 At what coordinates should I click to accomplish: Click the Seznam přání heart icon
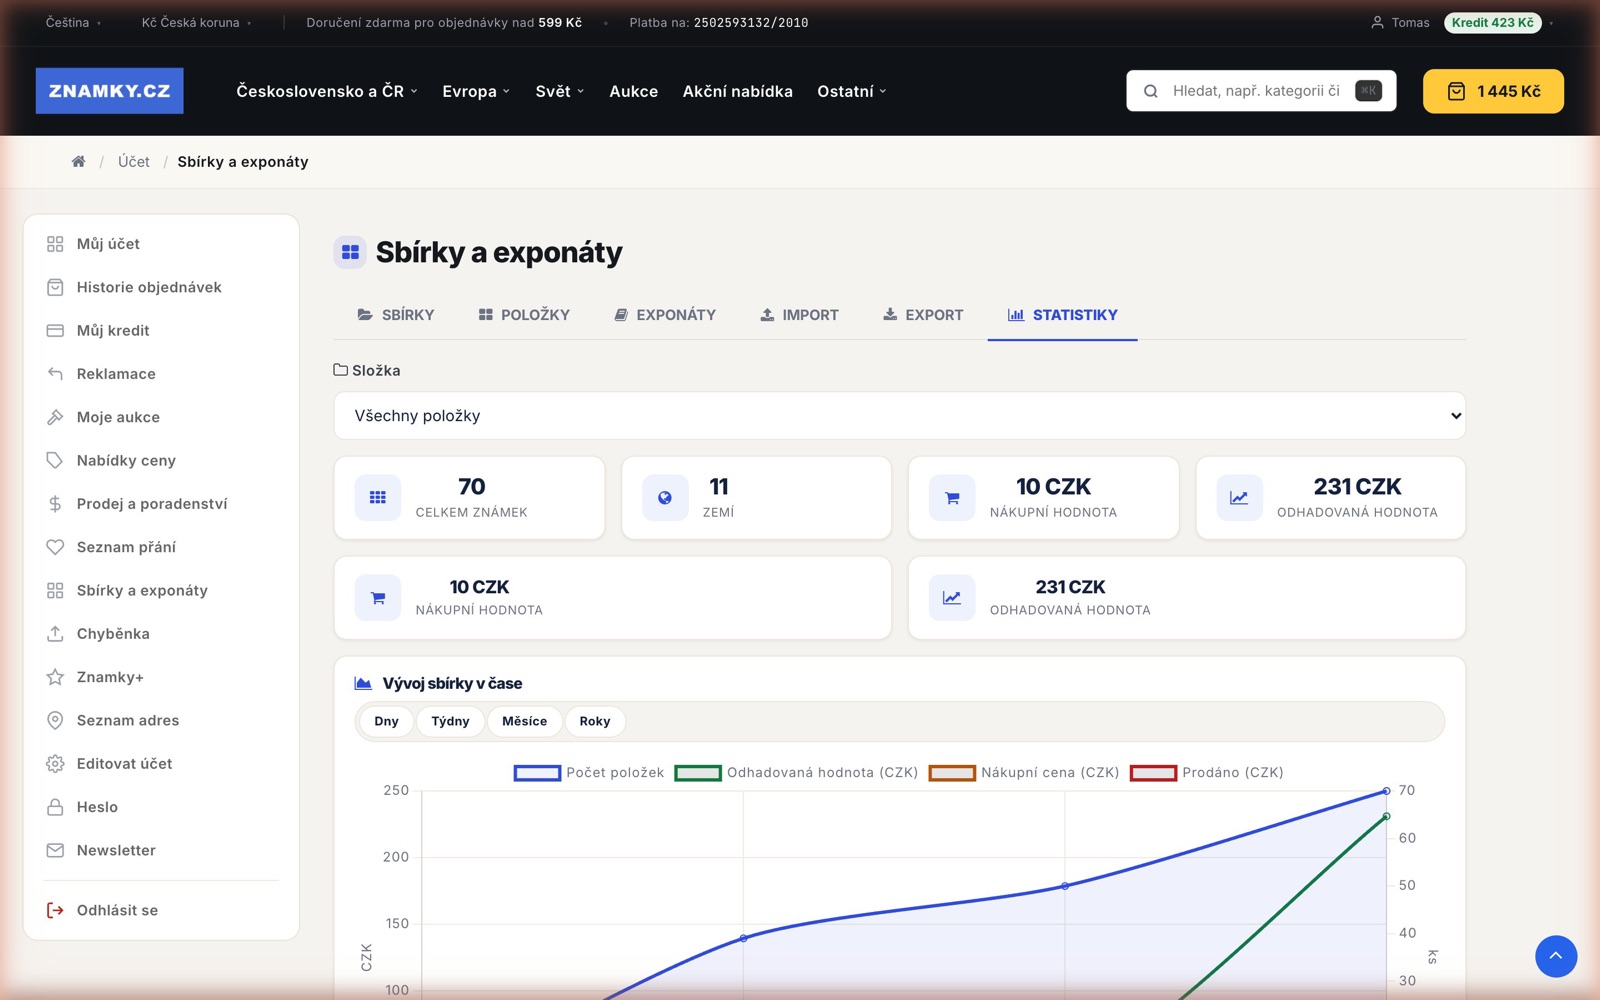coord(55,547)
